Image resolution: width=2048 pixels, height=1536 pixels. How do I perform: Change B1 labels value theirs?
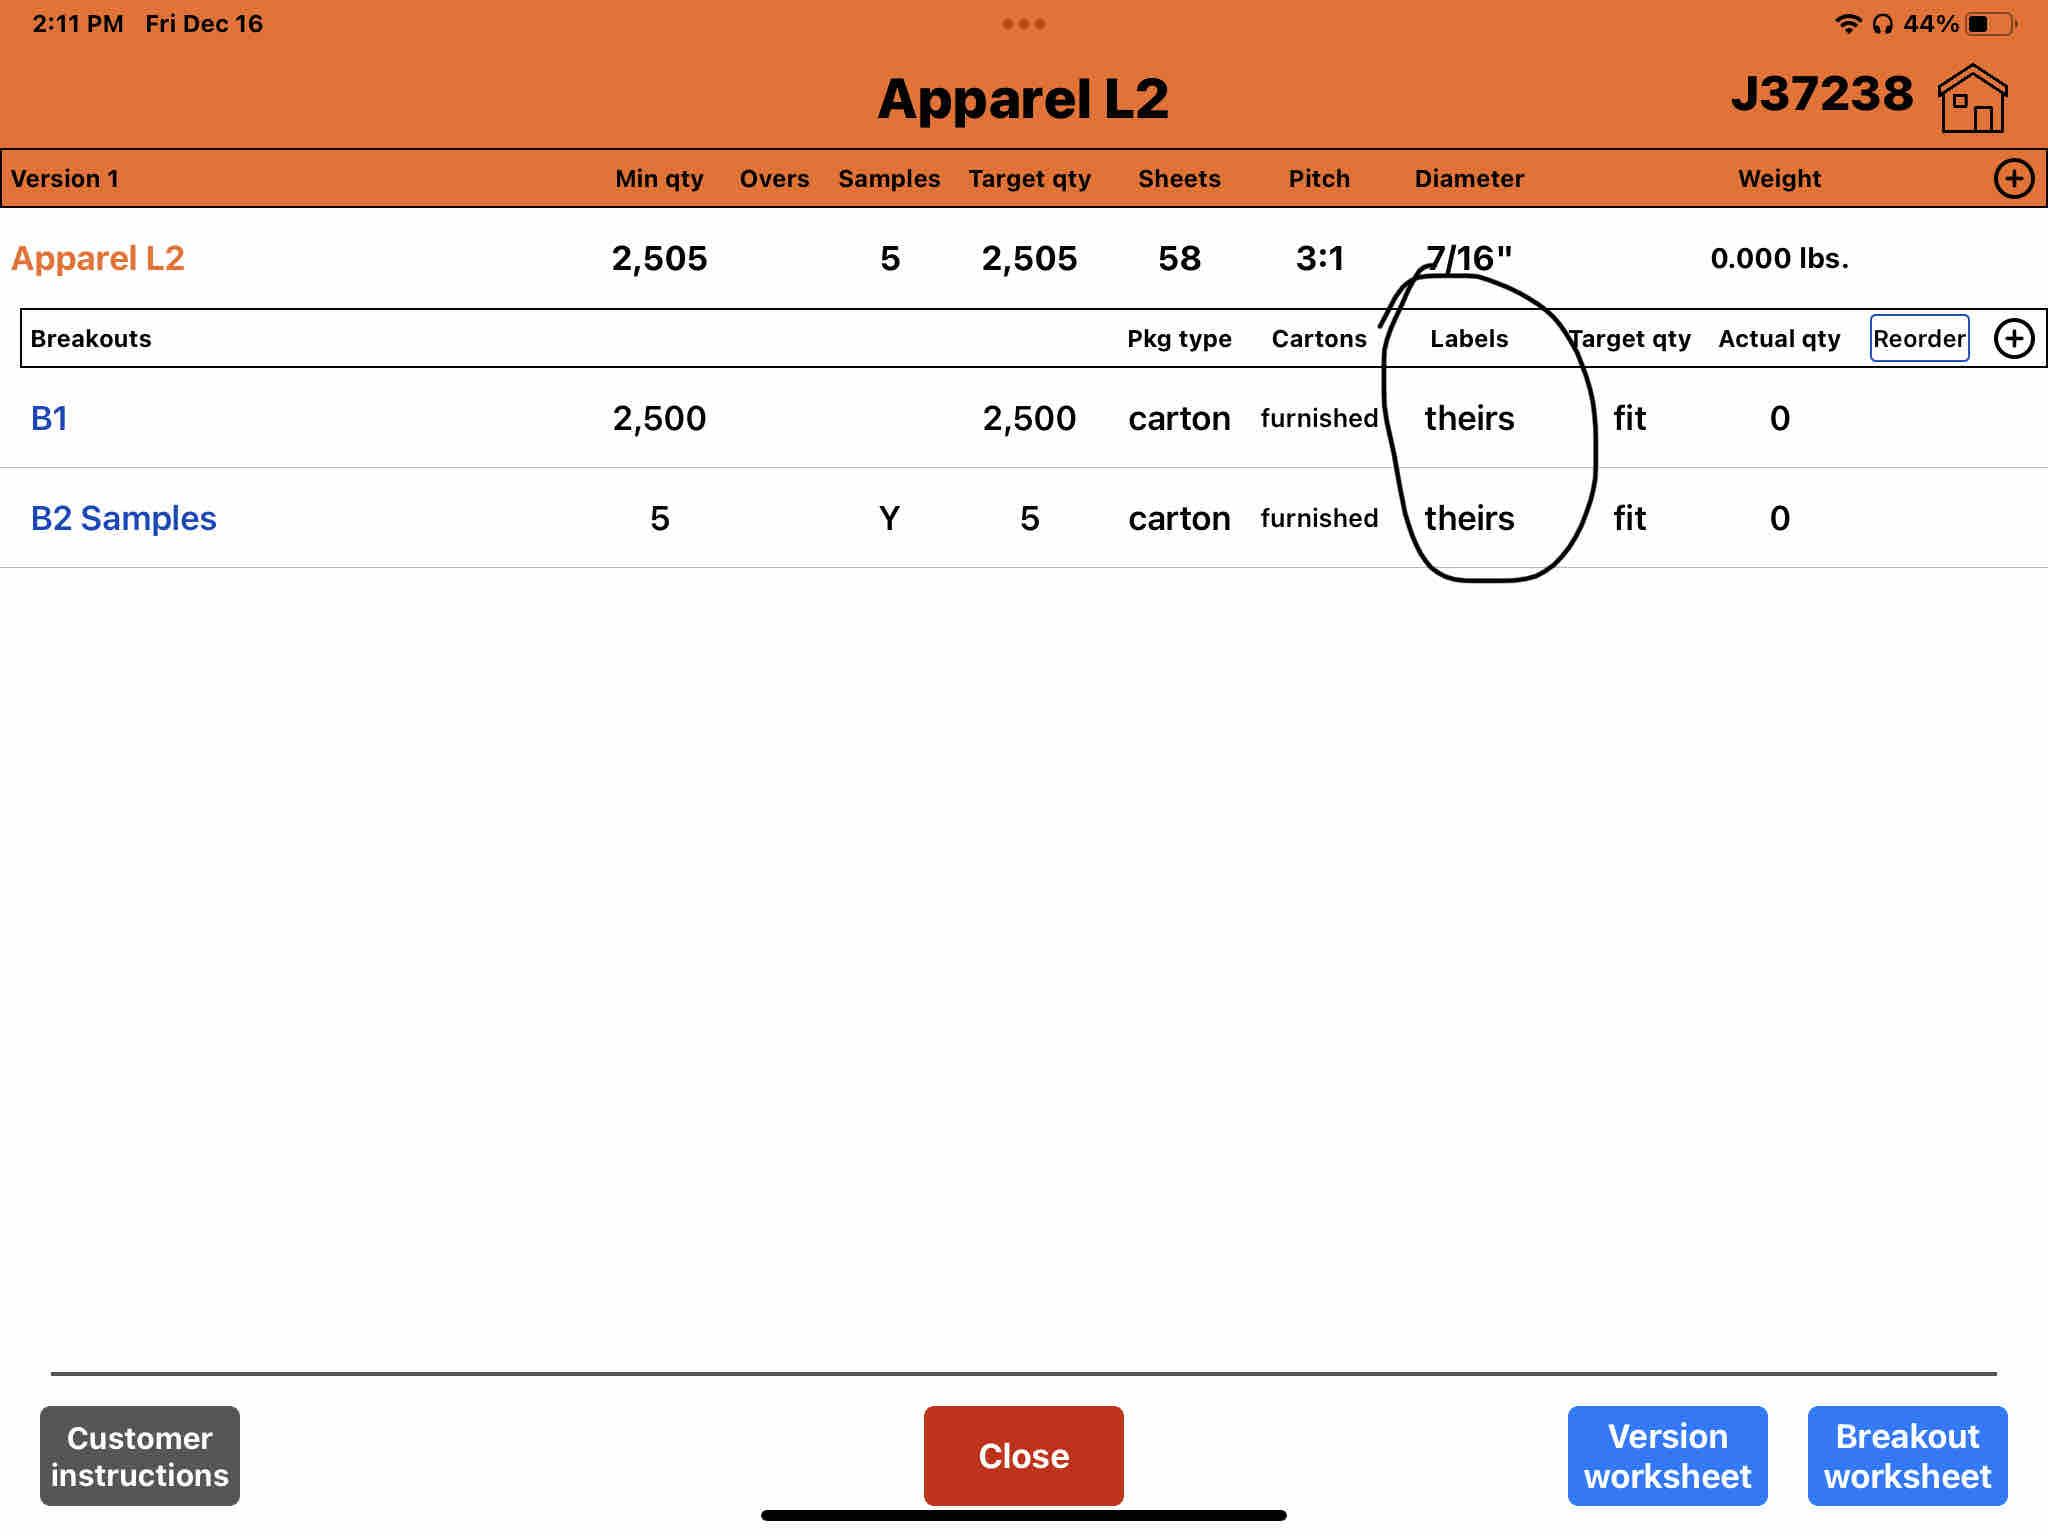click(1469, 418)
